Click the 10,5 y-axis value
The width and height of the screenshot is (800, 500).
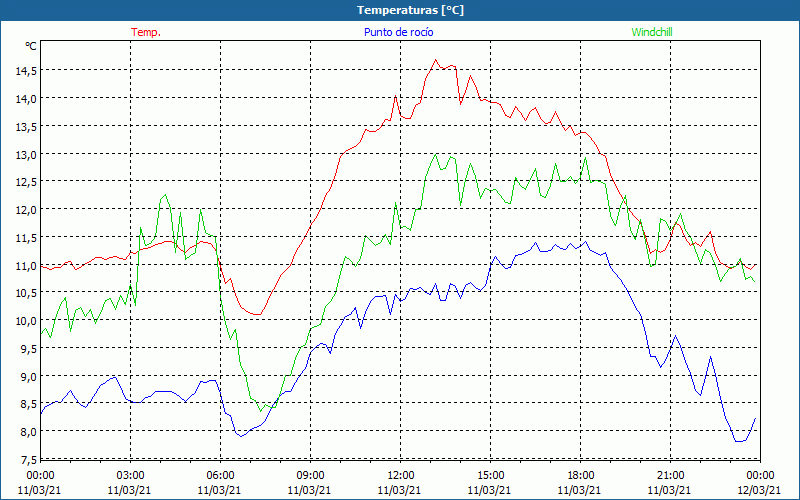click(x=26, y=293)
